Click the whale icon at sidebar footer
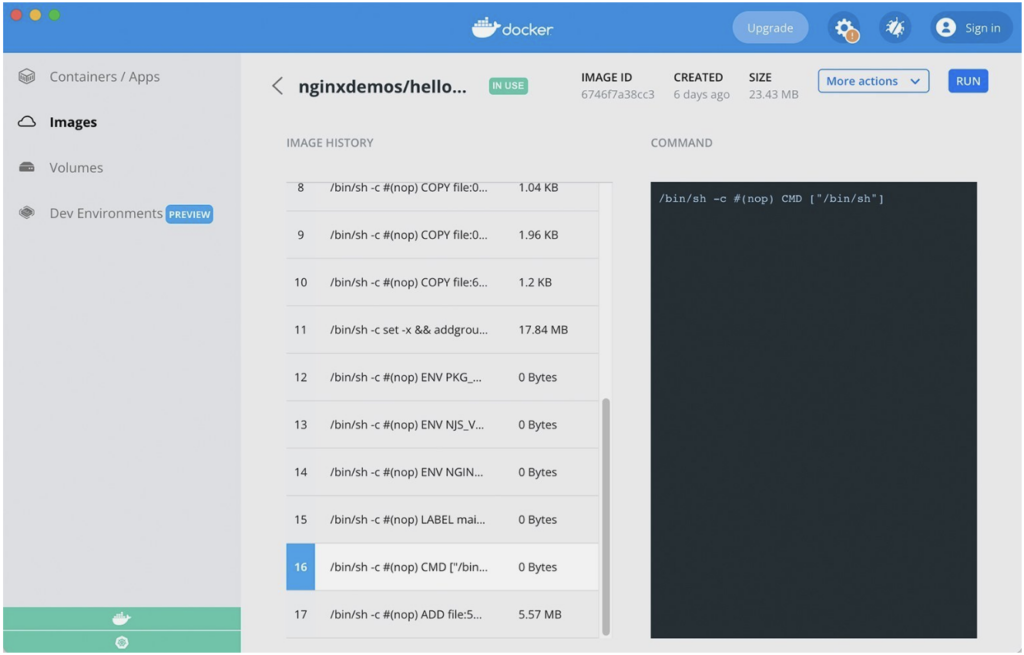This screenshot has width=1024, height=655. [121, 617]
